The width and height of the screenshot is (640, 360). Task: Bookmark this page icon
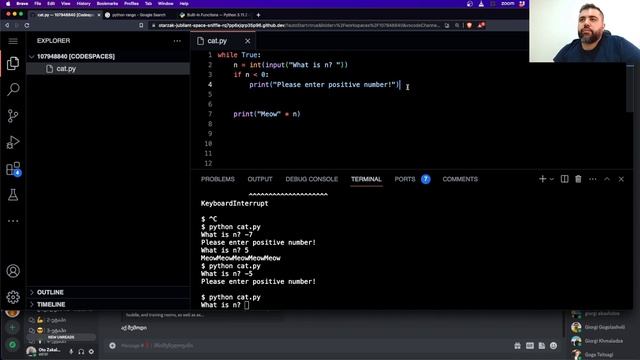[141, 25]
